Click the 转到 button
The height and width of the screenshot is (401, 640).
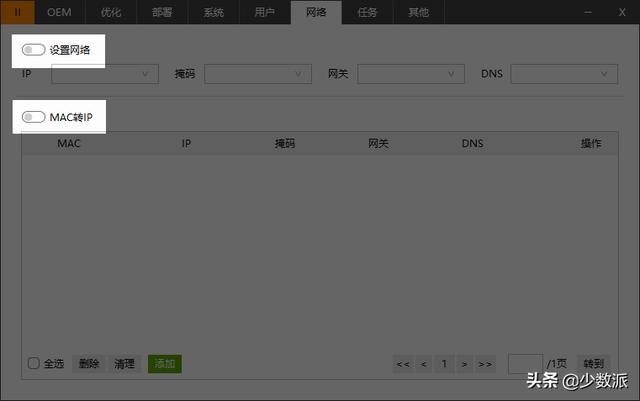click(x=593, y=363)
